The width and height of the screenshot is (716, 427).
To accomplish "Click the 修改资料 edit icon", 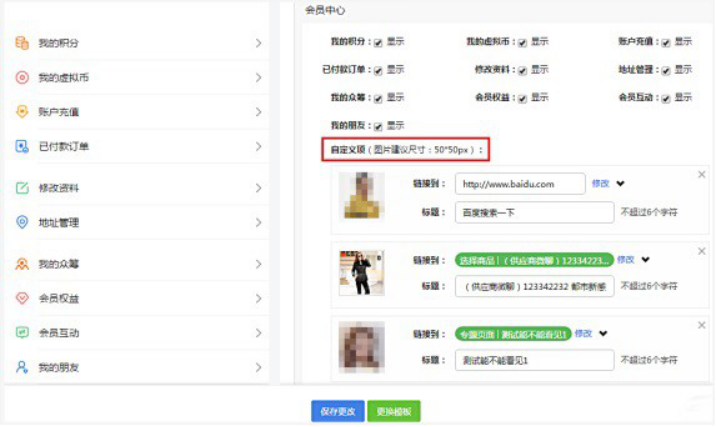I will click(21, 188).
